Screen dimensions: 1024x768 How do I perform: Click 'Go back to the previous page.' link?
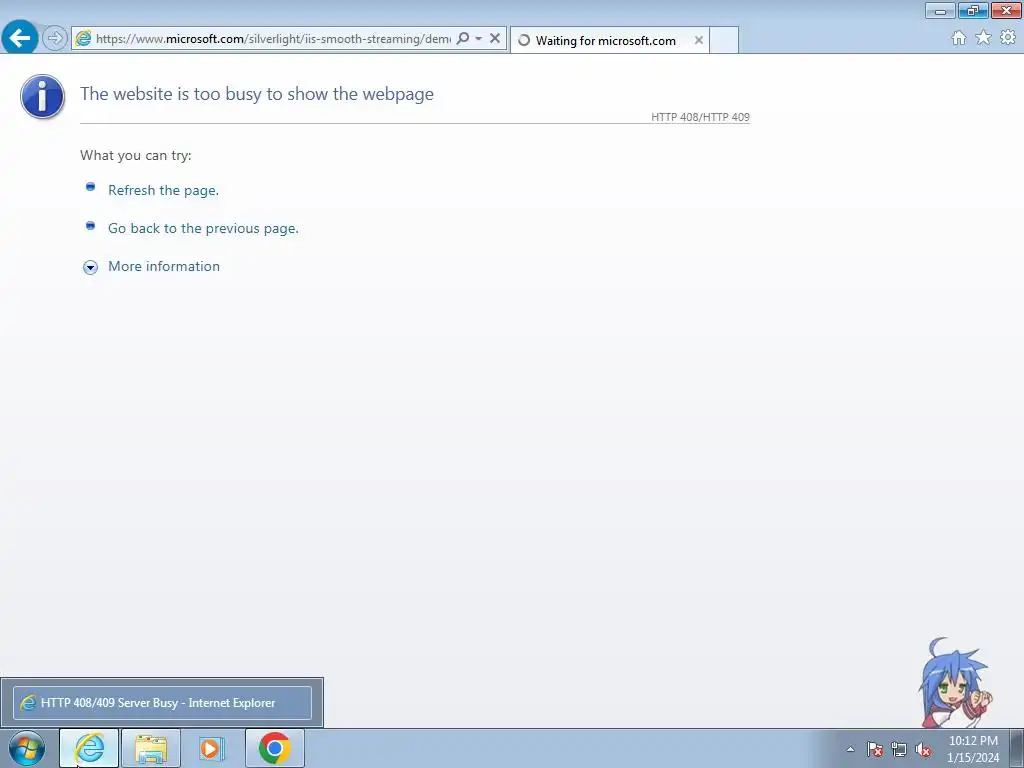pos(203,228)
